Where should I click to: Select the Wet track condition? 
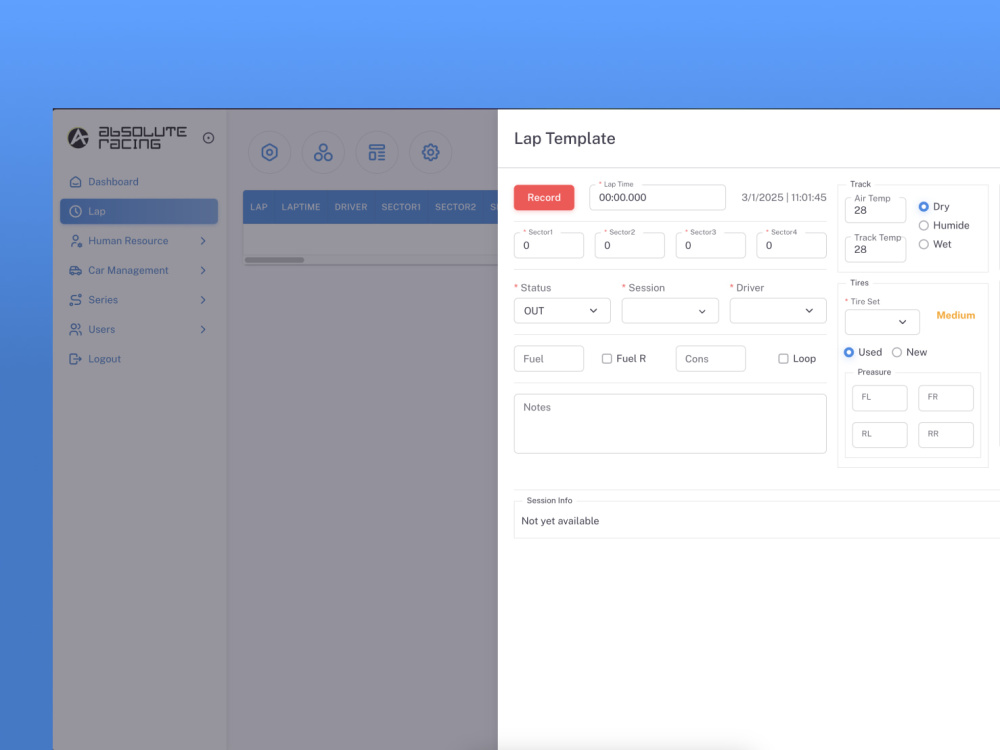(x=923, y=244)
